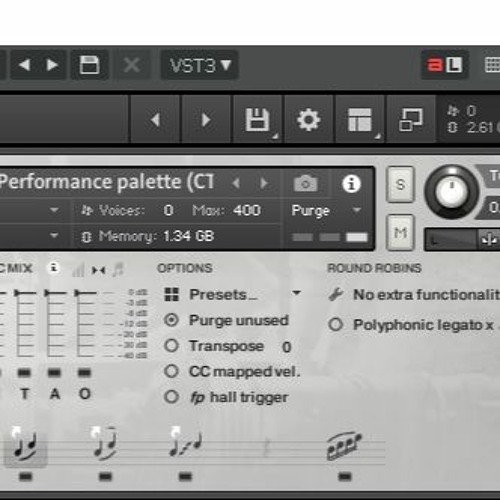
Task: Expand dropdown arrow left of Memory
Action: 54,236
